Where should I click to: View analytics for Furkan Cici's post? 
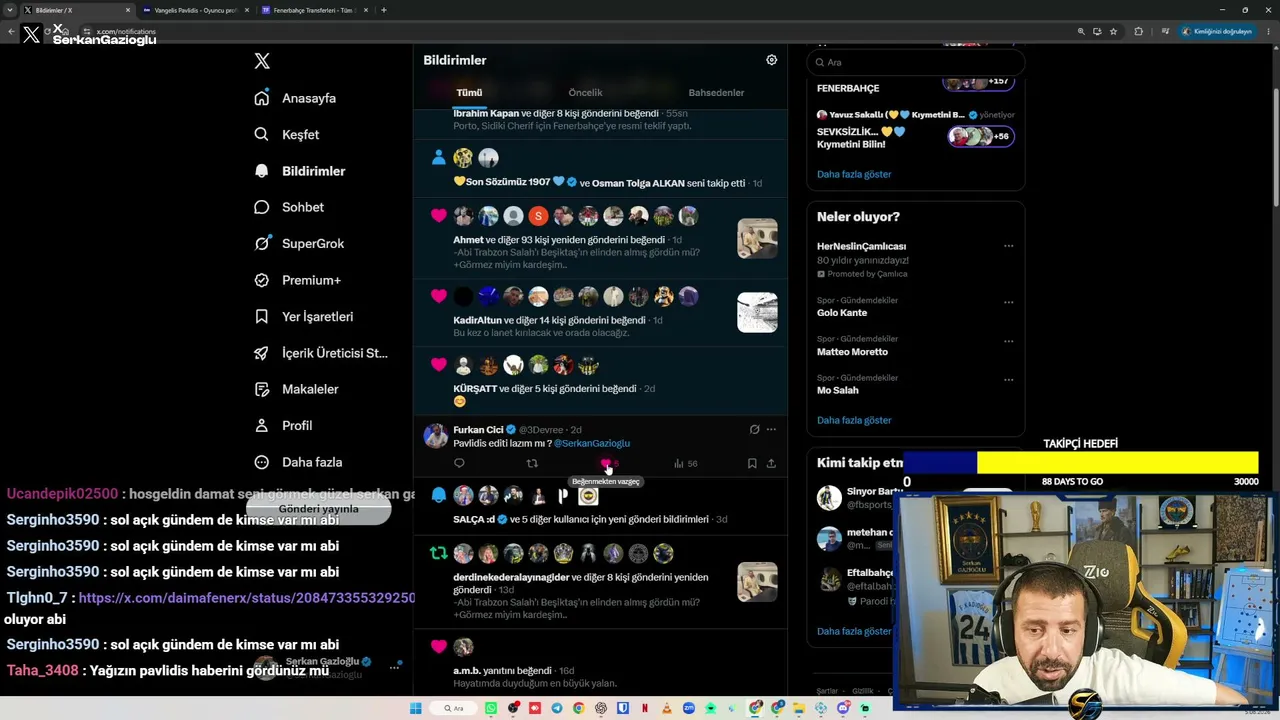[685, 463]
